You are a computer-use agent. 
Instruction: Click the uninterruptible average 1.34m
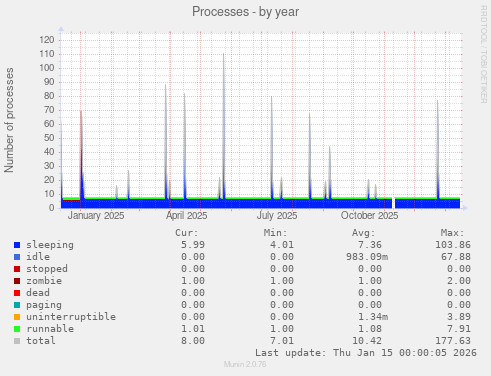[x=373, y=317]
